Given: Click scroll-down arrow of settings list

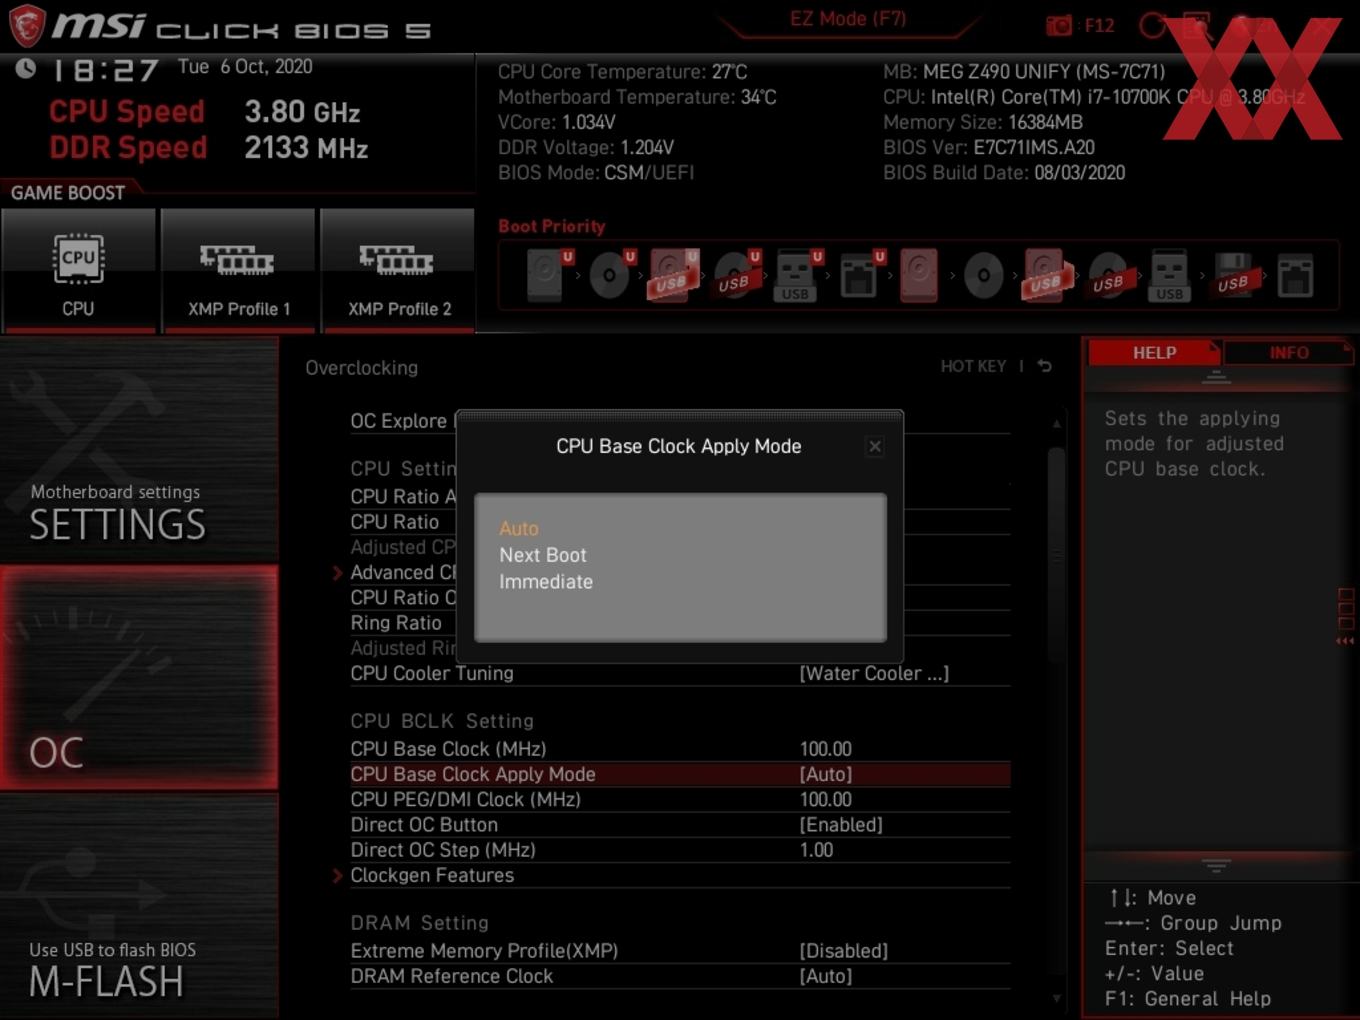Looking at the screenshot, I should pyautogui.click(x=1057, y=998).
